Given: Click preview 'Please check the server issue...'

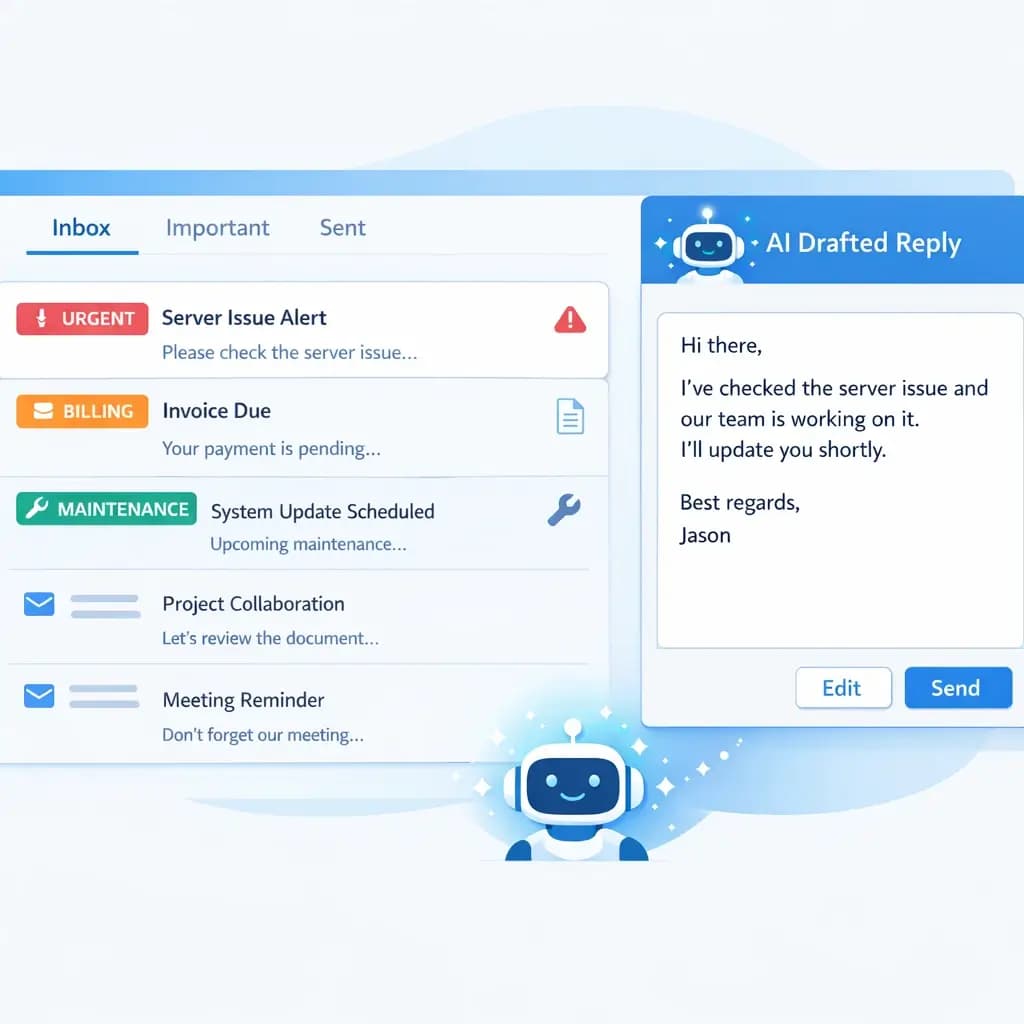Looking at the screenshot, I should pos(289,353).
